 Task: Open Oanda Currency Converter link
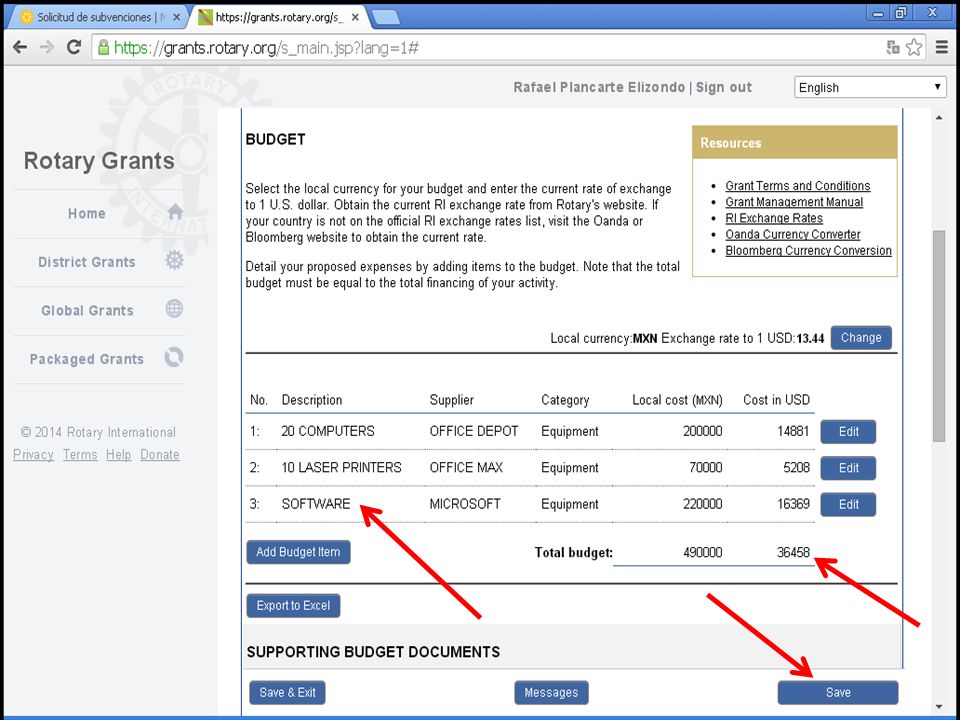[793, 234]
